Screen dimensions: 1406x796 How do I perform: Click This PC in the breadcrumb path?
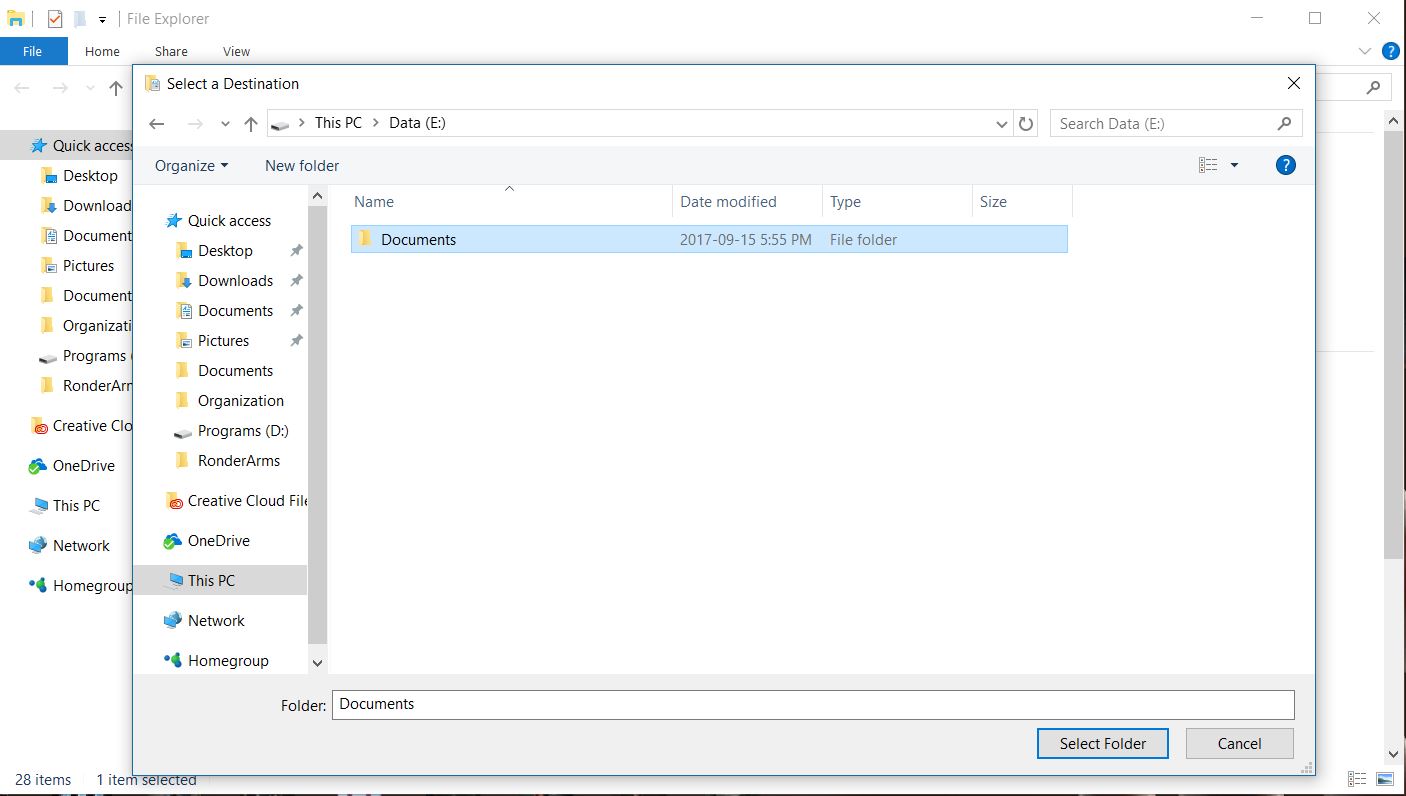(x=338, y=123)
